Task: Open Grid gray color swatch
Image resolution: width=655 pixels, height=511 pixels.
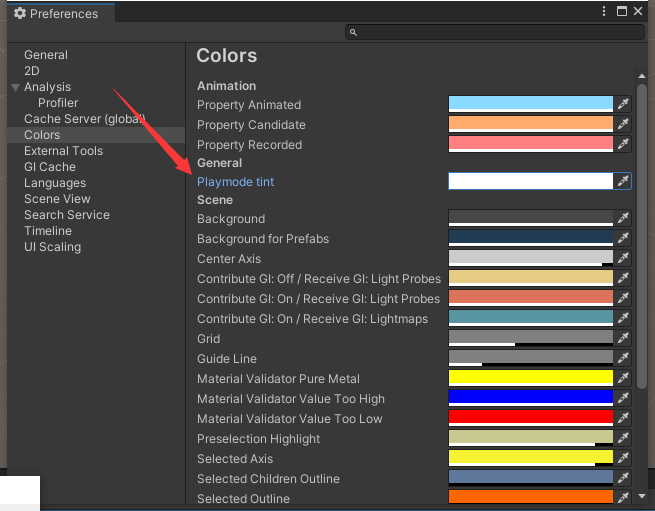Action: pos(531,338)
